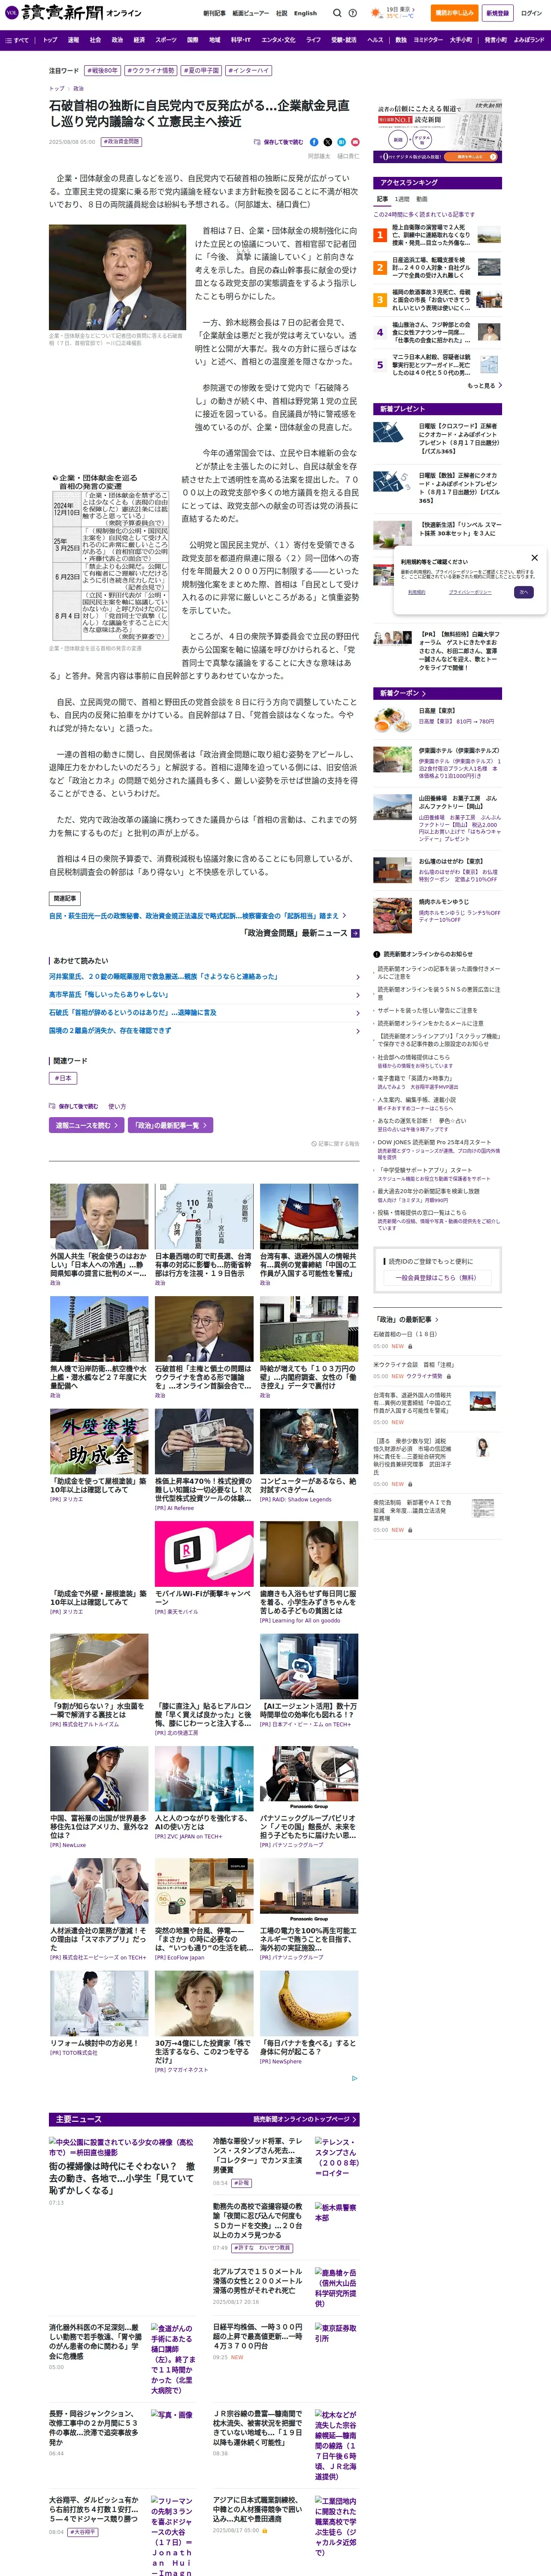The height and width of the screenshot is (2576, 551).
Task: Open the ヨミドクター nav tab
Action: click(x=428, y=40)
